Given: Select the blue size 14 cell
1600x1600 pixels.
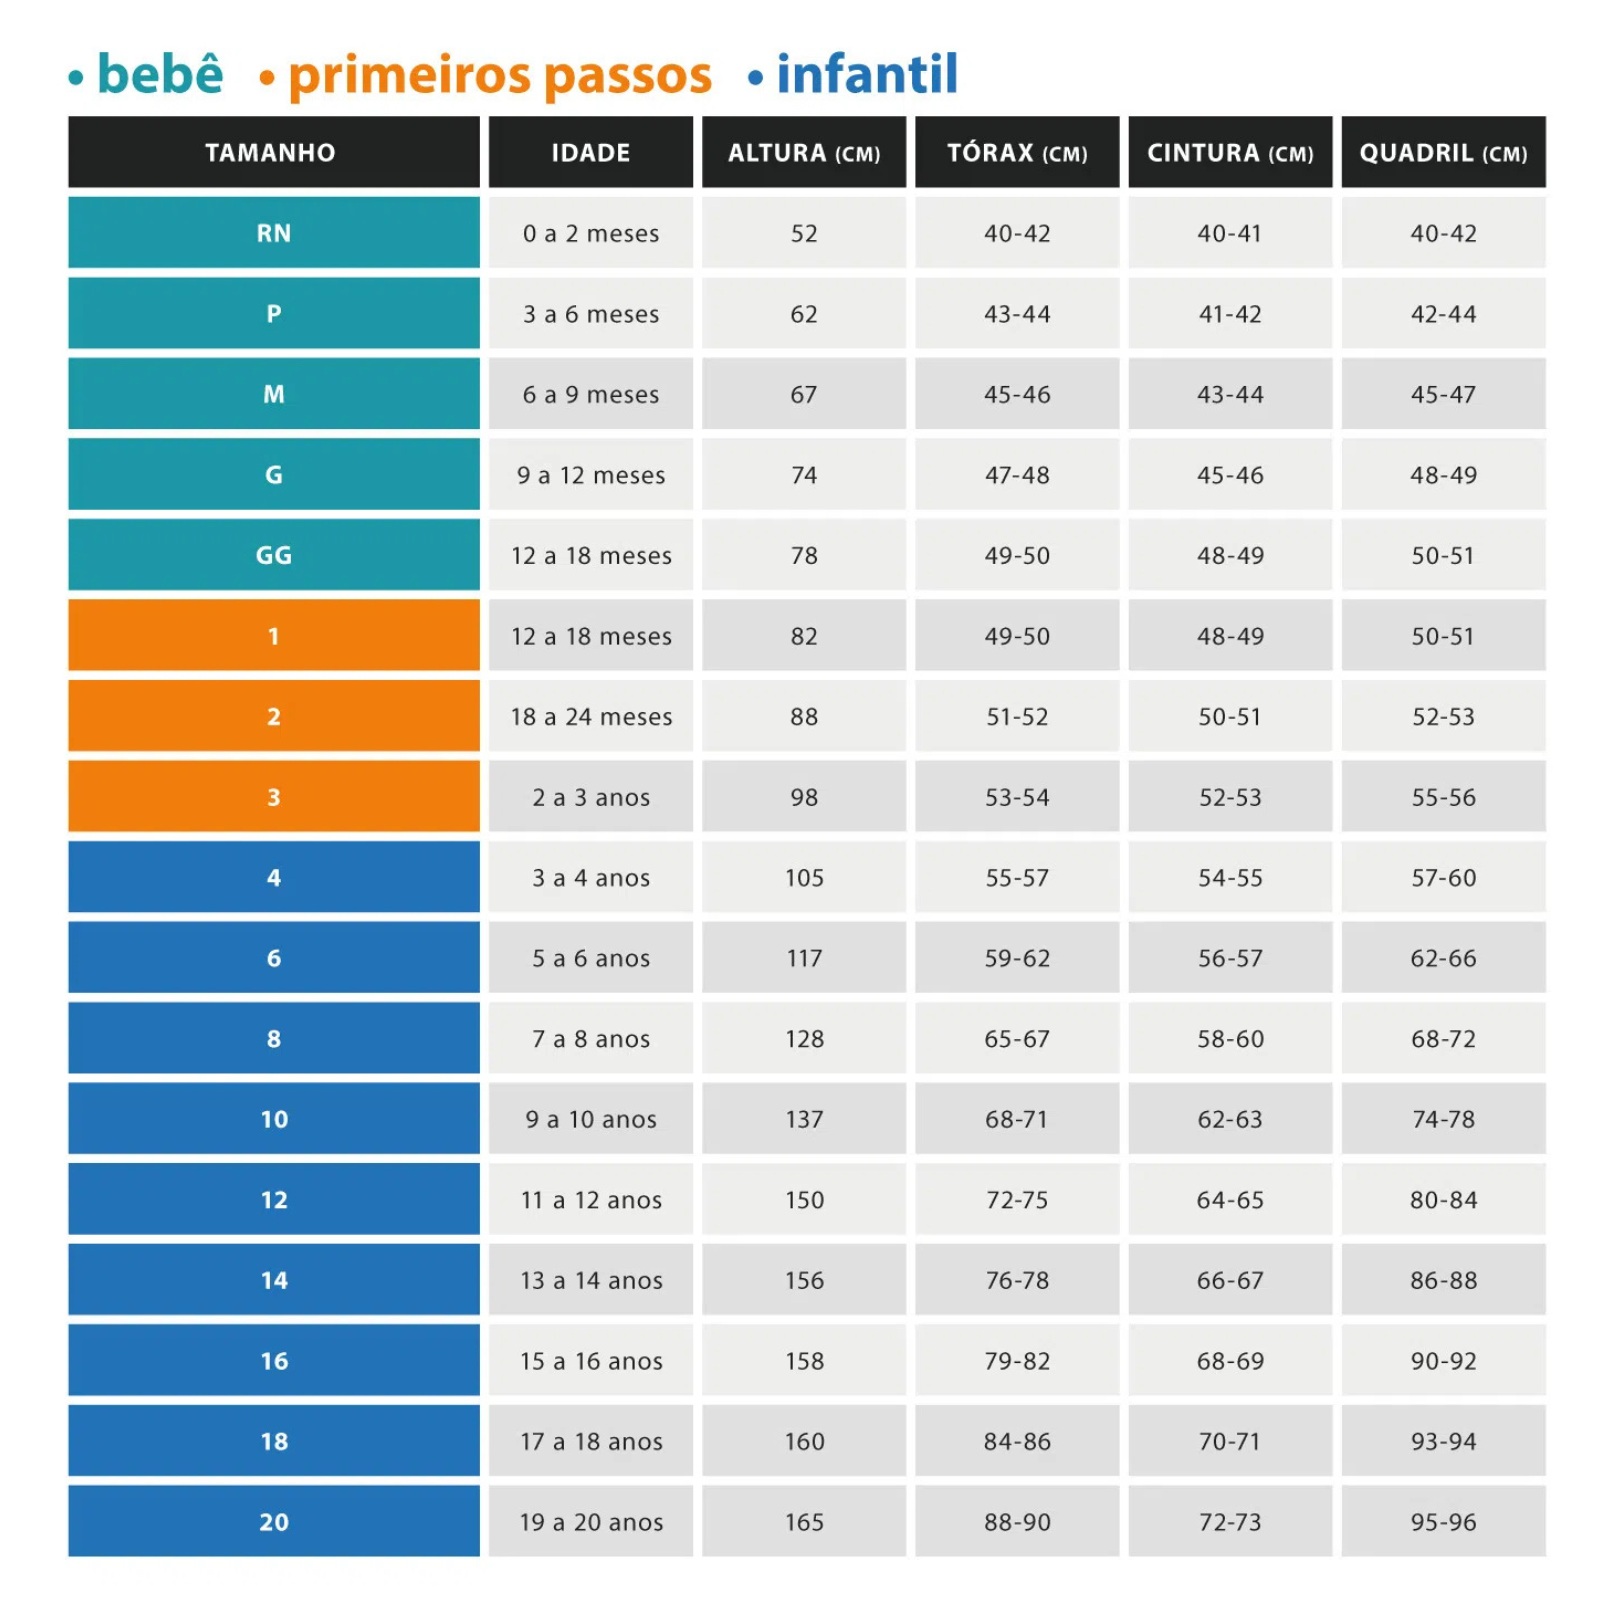Looking at the screenshot, I should tap(273, 1280).
